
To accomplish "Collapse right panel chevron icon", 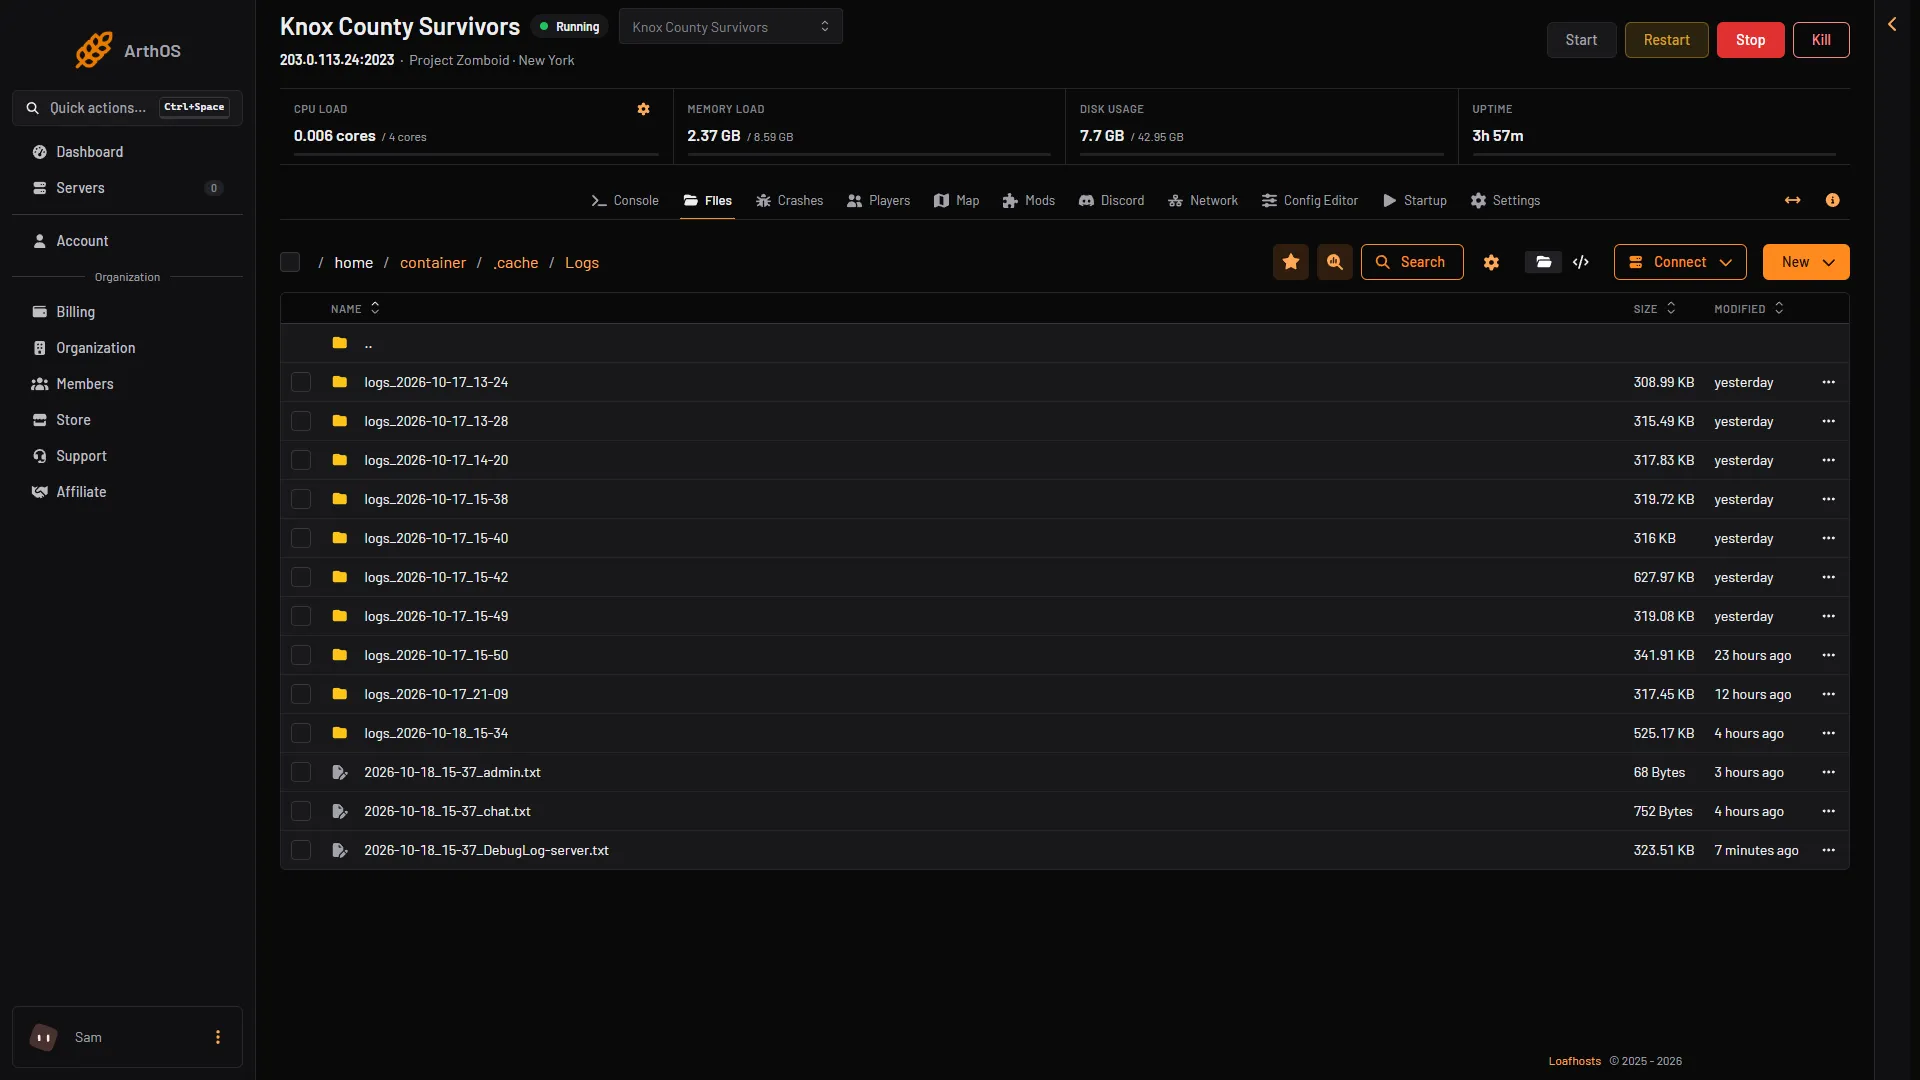I will [x=1892, y=24].
